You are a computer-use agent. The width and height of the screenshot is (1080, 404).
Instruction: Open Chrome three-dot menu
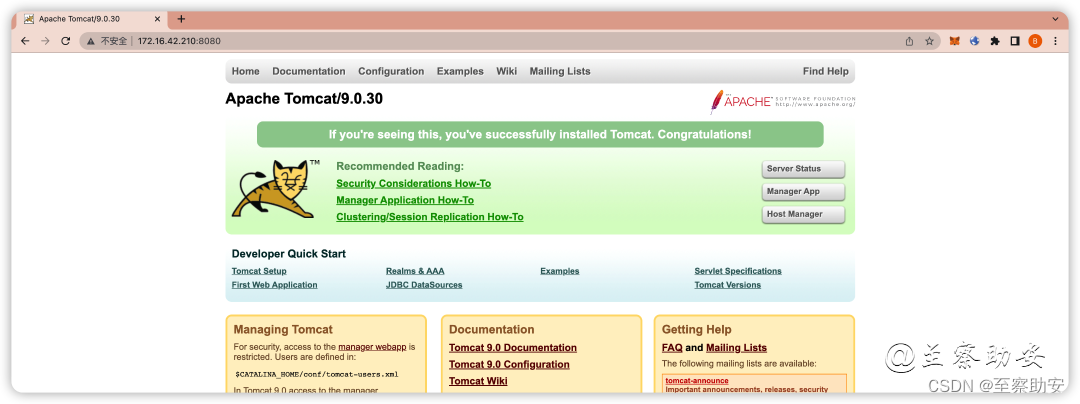pos(1055,41)
